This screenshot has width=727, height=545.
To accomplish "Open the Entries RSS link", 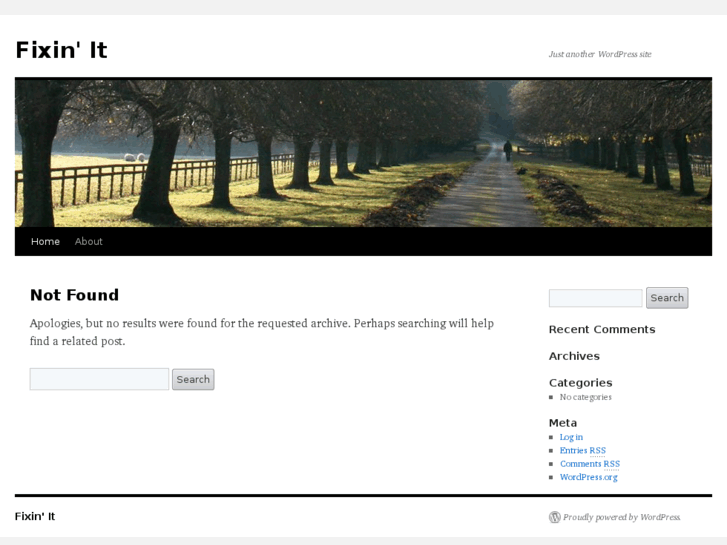I will [583, 450].
